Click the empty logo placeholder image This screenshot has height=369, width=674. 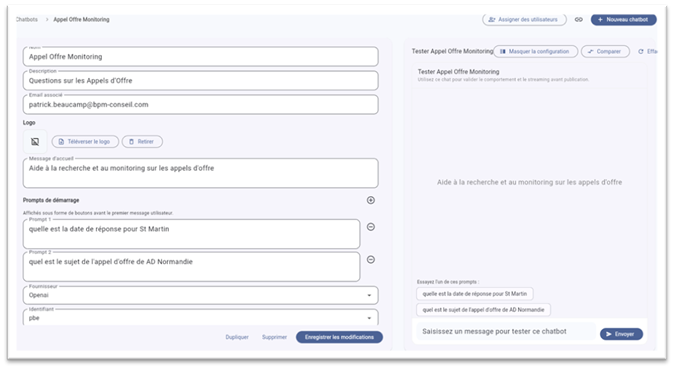[35, 141]
